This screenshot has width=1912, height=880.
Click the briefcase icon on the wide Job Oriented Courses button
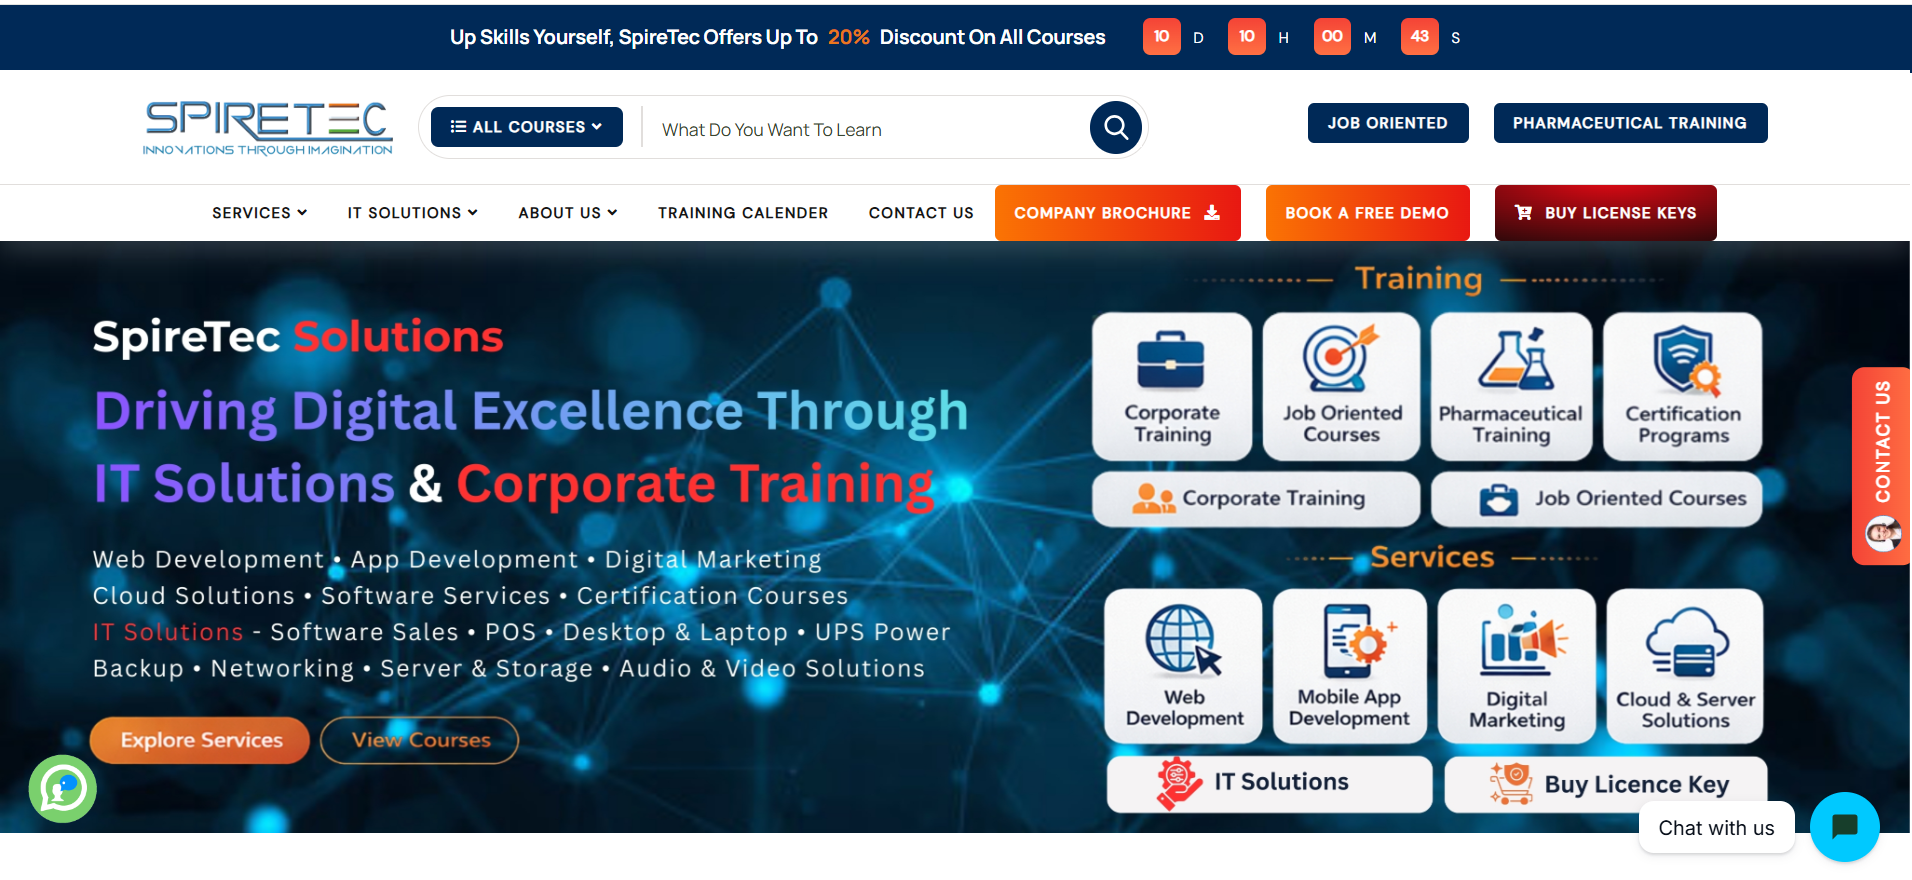tap(1499, 499)
